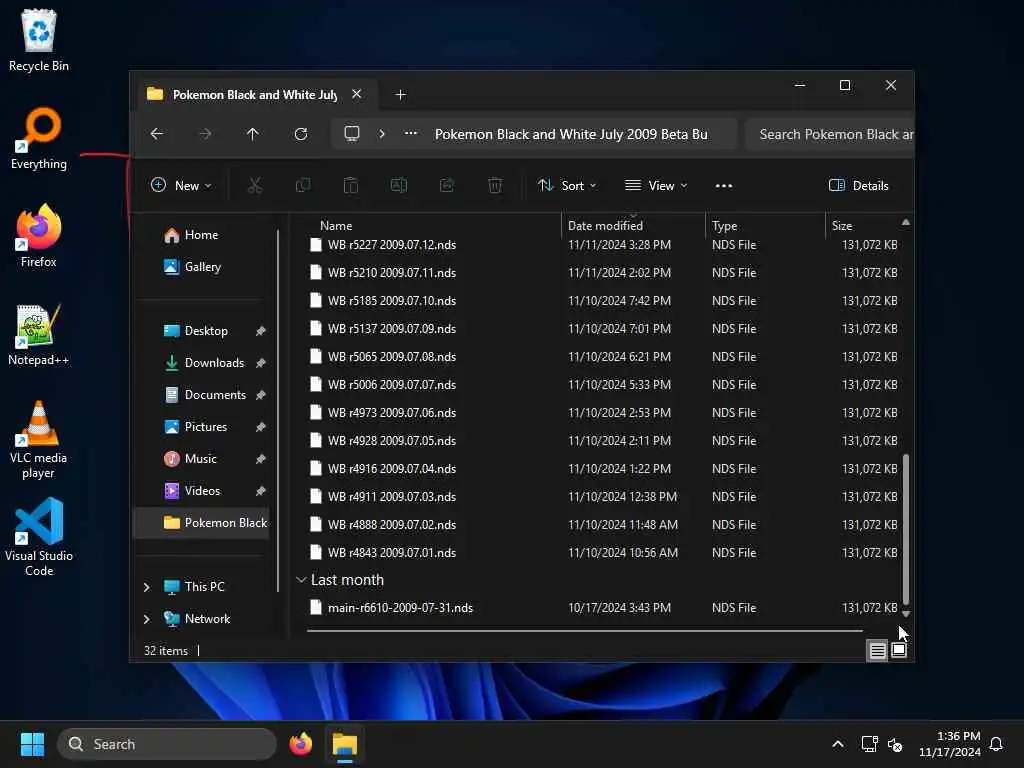
Task: Click the Paste toolbar icon
Action: pos(351,185)
